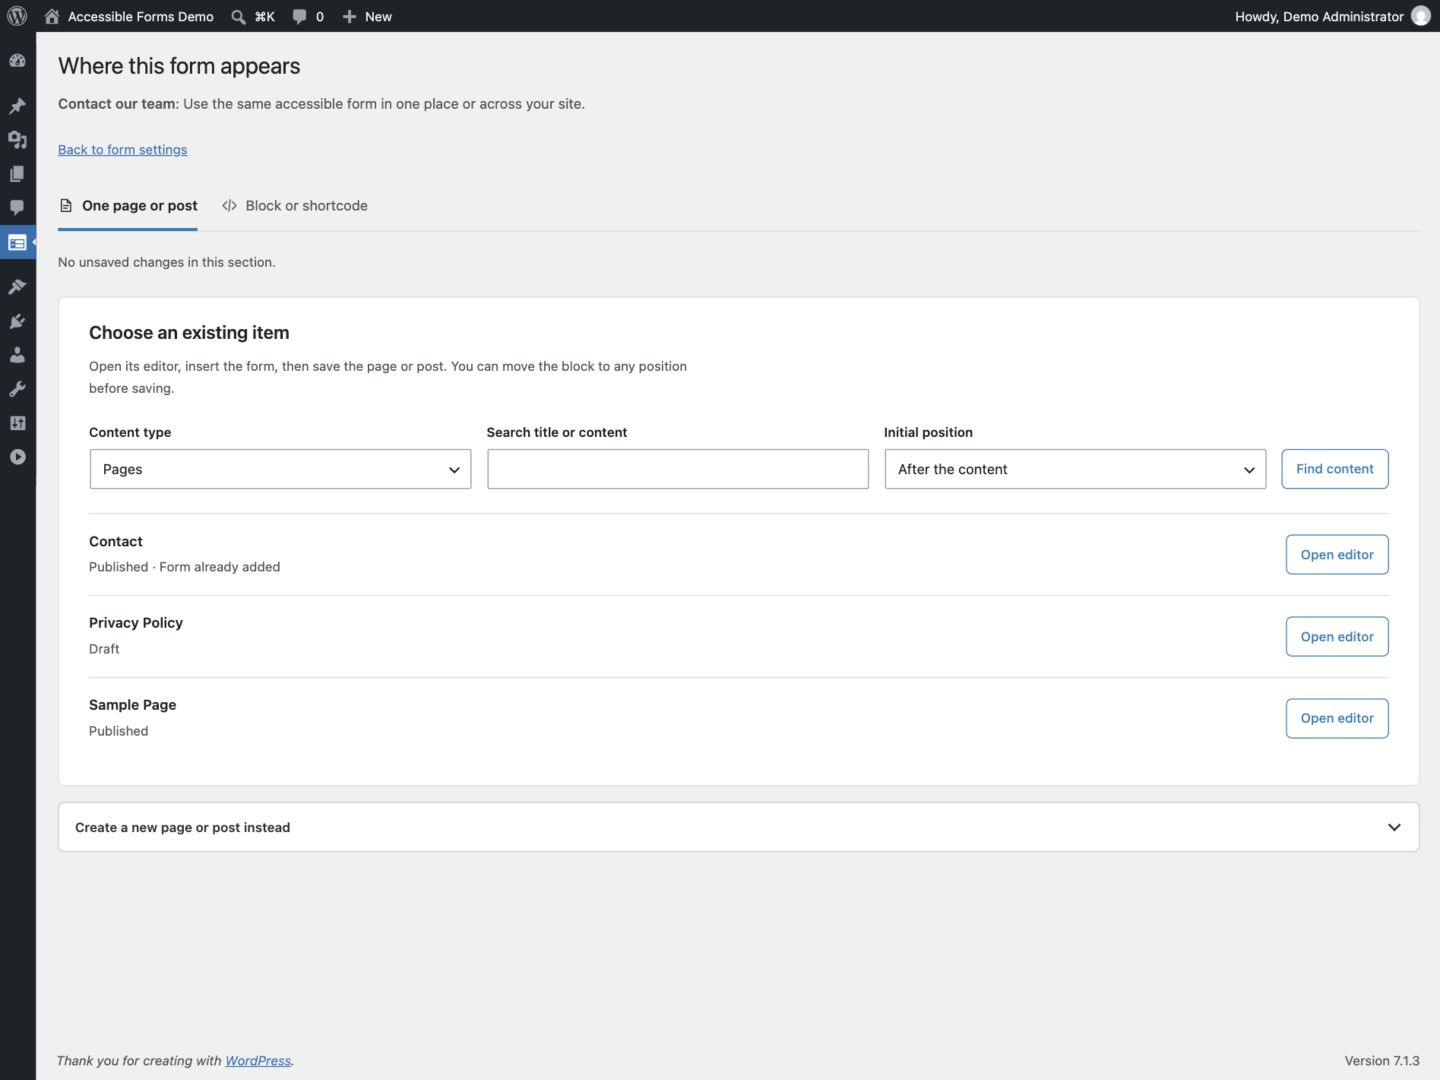The image size is (1440, 1080).
Task: Open the Settings sliders icon
Action: coord(17,423)
